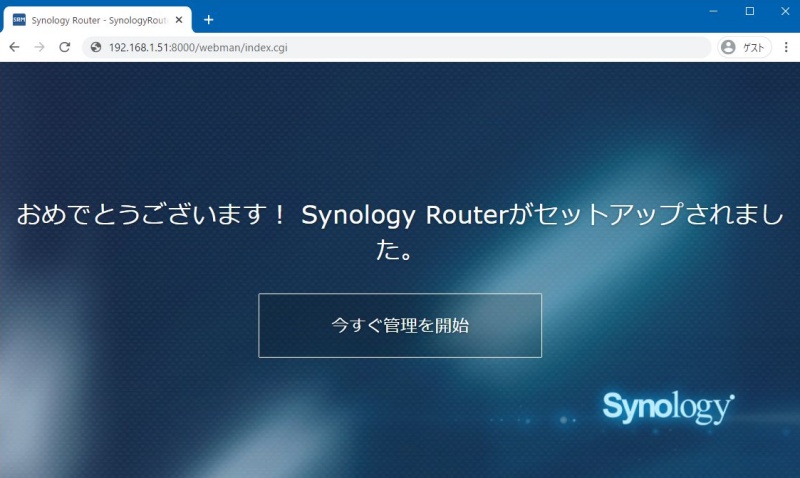Viewport: 800px width, 478px height.
Task: Open the Chrome three-dot menu
Action: pos(786,47)
